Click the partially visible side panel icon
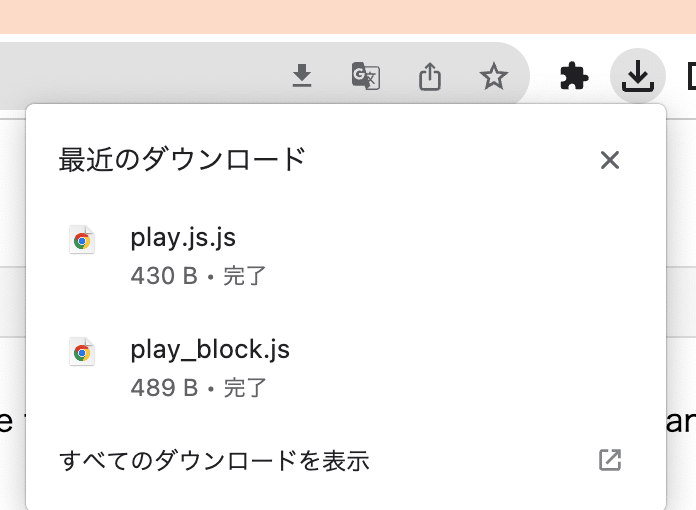The width and height of the screenshot is (696, 510). 691,76
